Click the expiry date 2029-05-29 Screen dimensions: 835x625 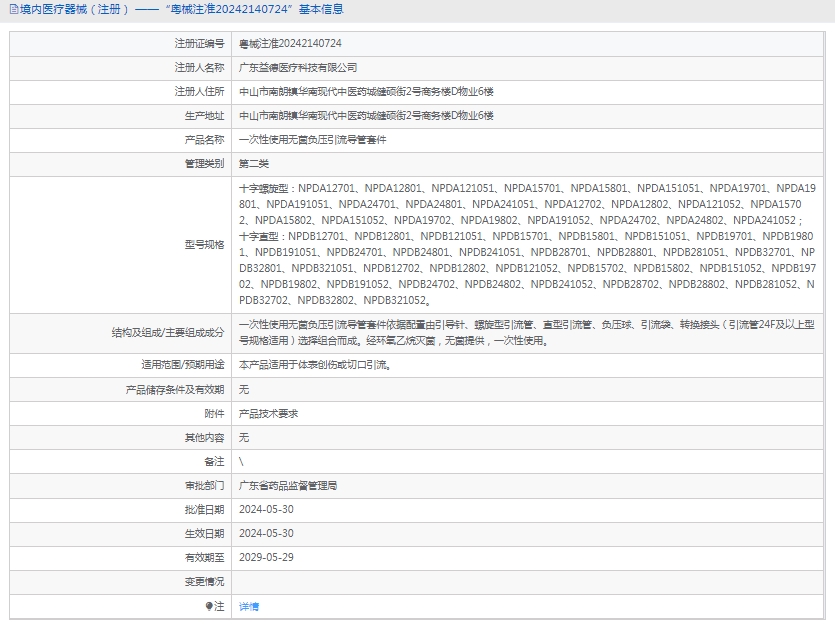(x=266, y=557)
